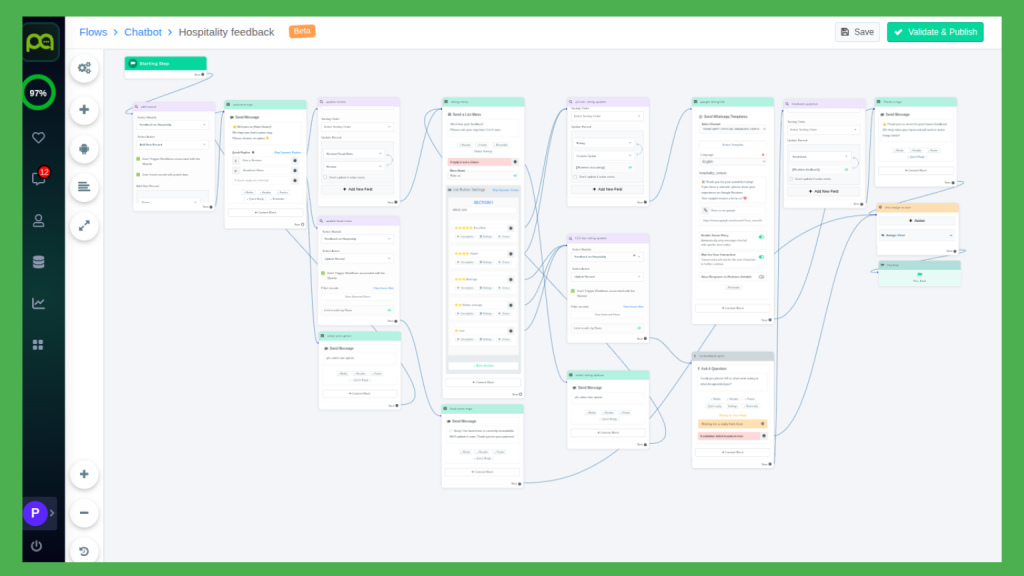
Task: Click the zoom out minus button
Action: [84, 513]
